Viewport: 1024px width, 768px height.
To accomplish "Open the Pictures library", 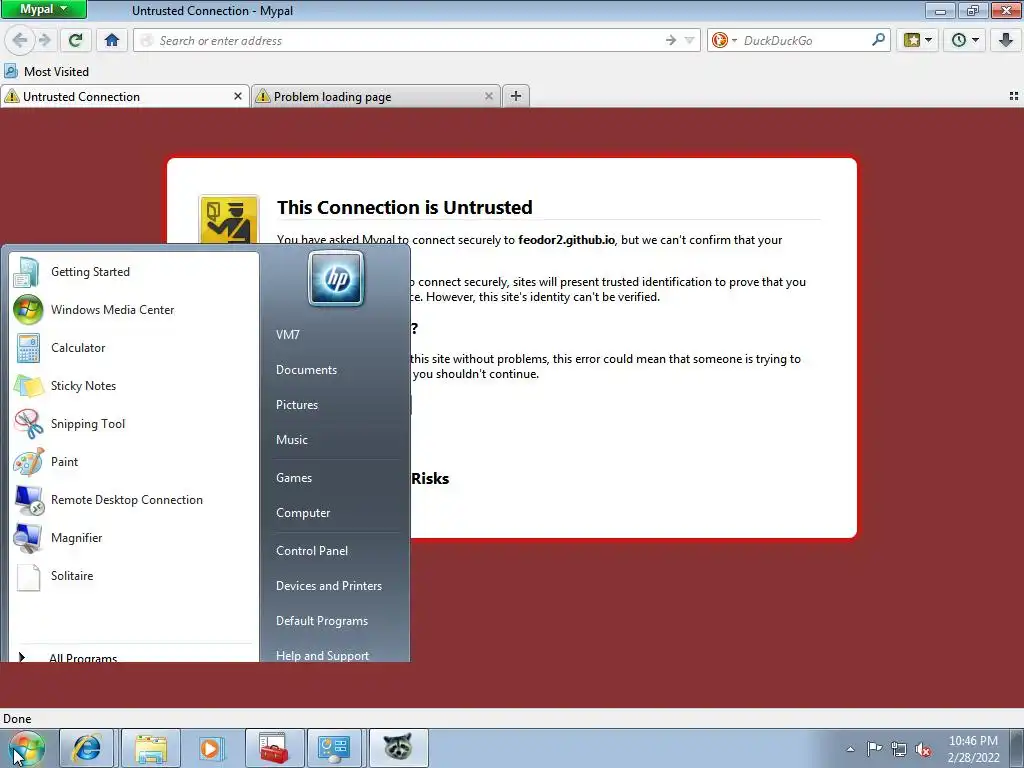I will tap(334, 405).
